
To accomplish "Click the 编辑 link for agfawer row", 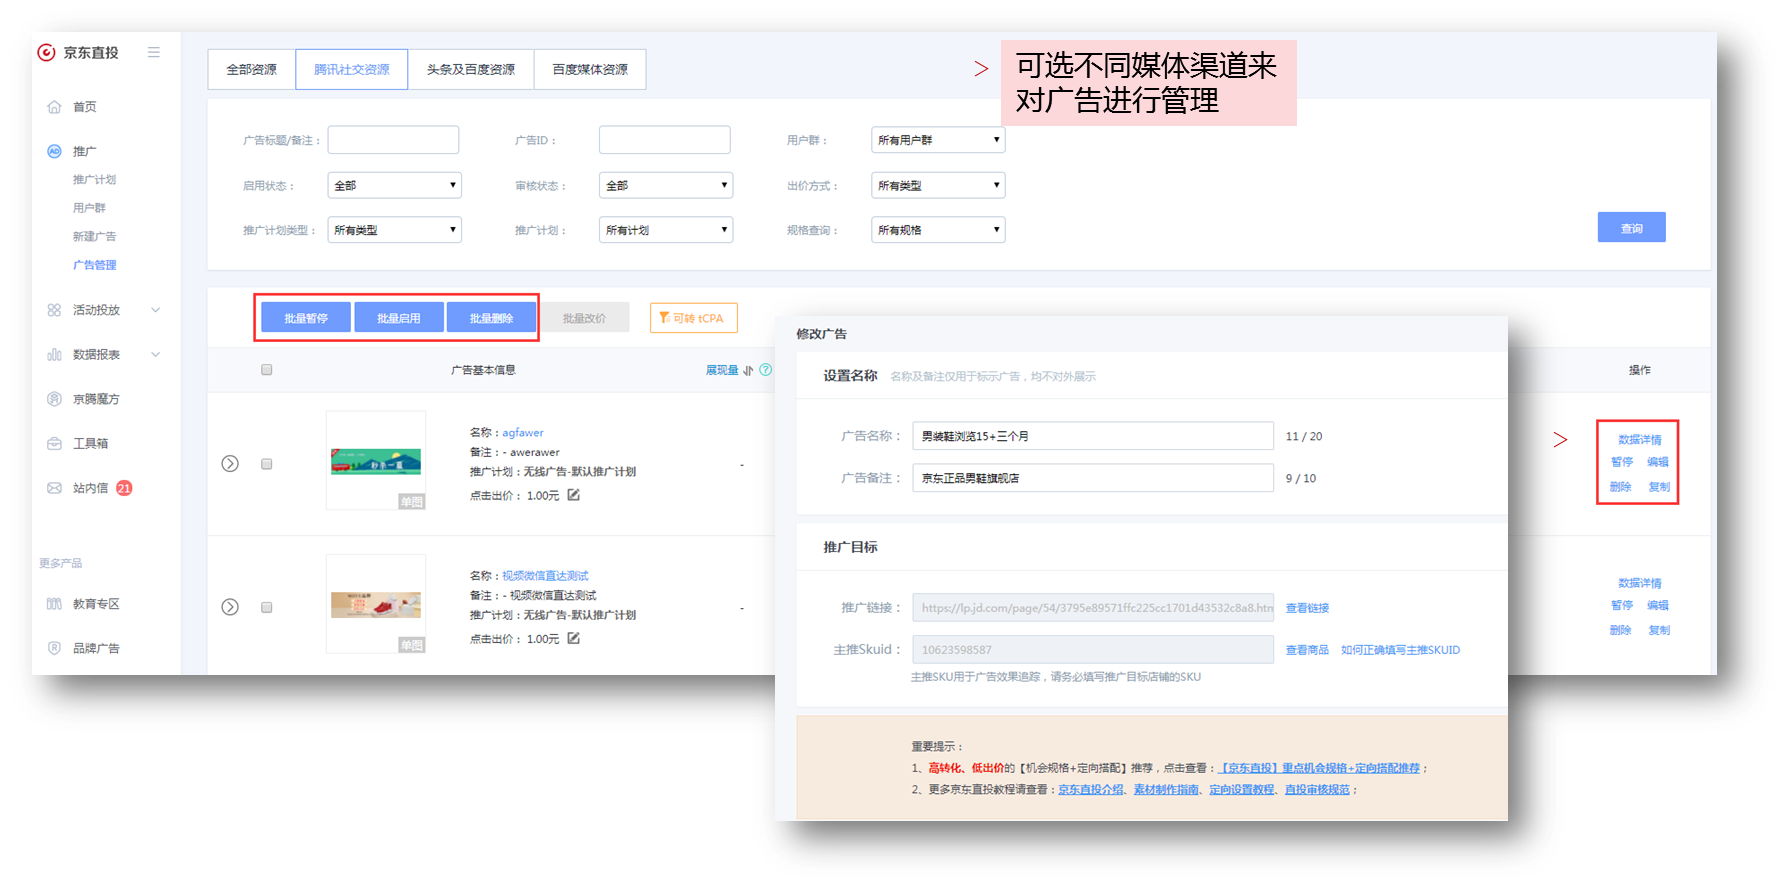I will [x=1658, y=462].
